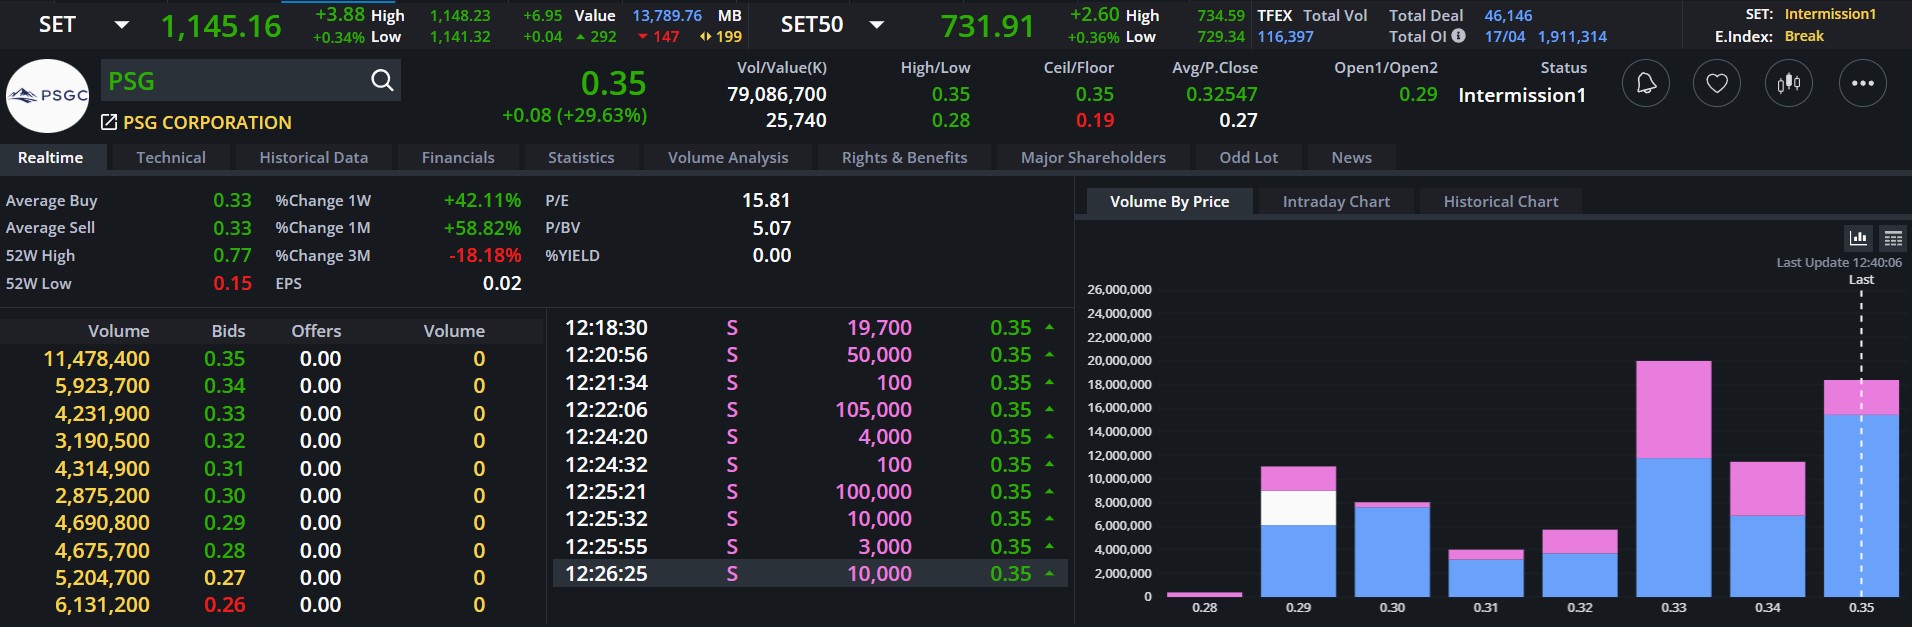Click the Open1 price 0.29

tap(1418, 95)
